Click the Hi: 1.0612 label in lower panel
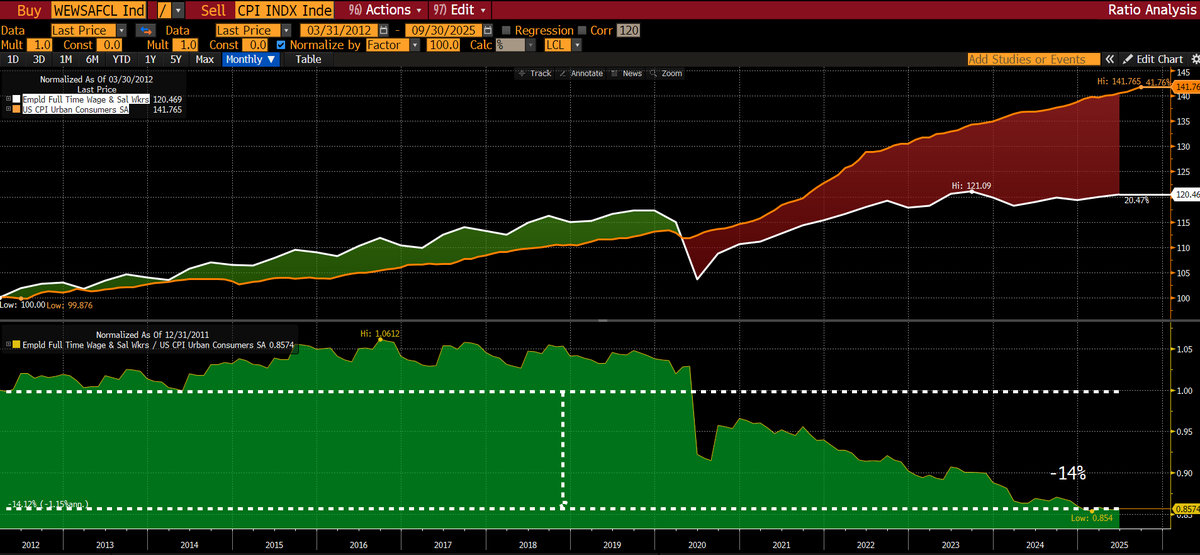 click(380, 333)
